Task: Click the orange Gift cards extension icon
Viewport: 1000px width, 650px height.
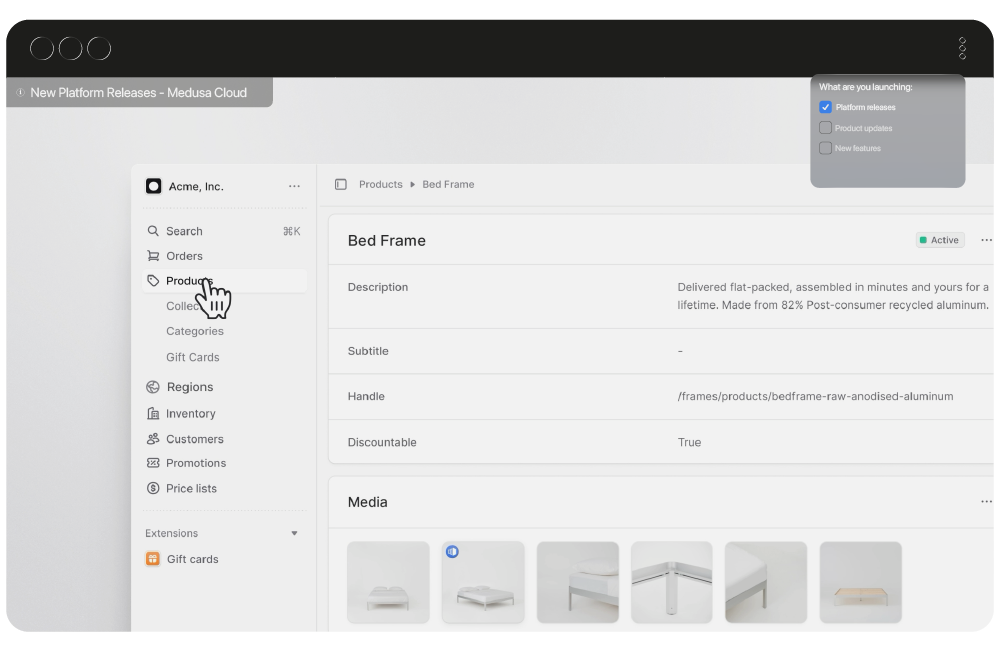Action: click(x=153, y=559)
